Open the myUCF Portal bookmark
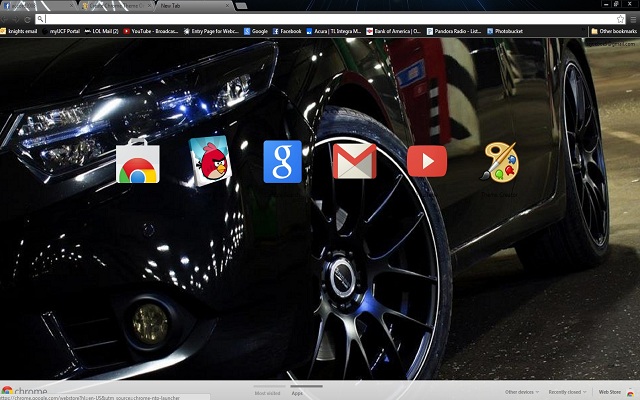 click(x=61, y=31)
